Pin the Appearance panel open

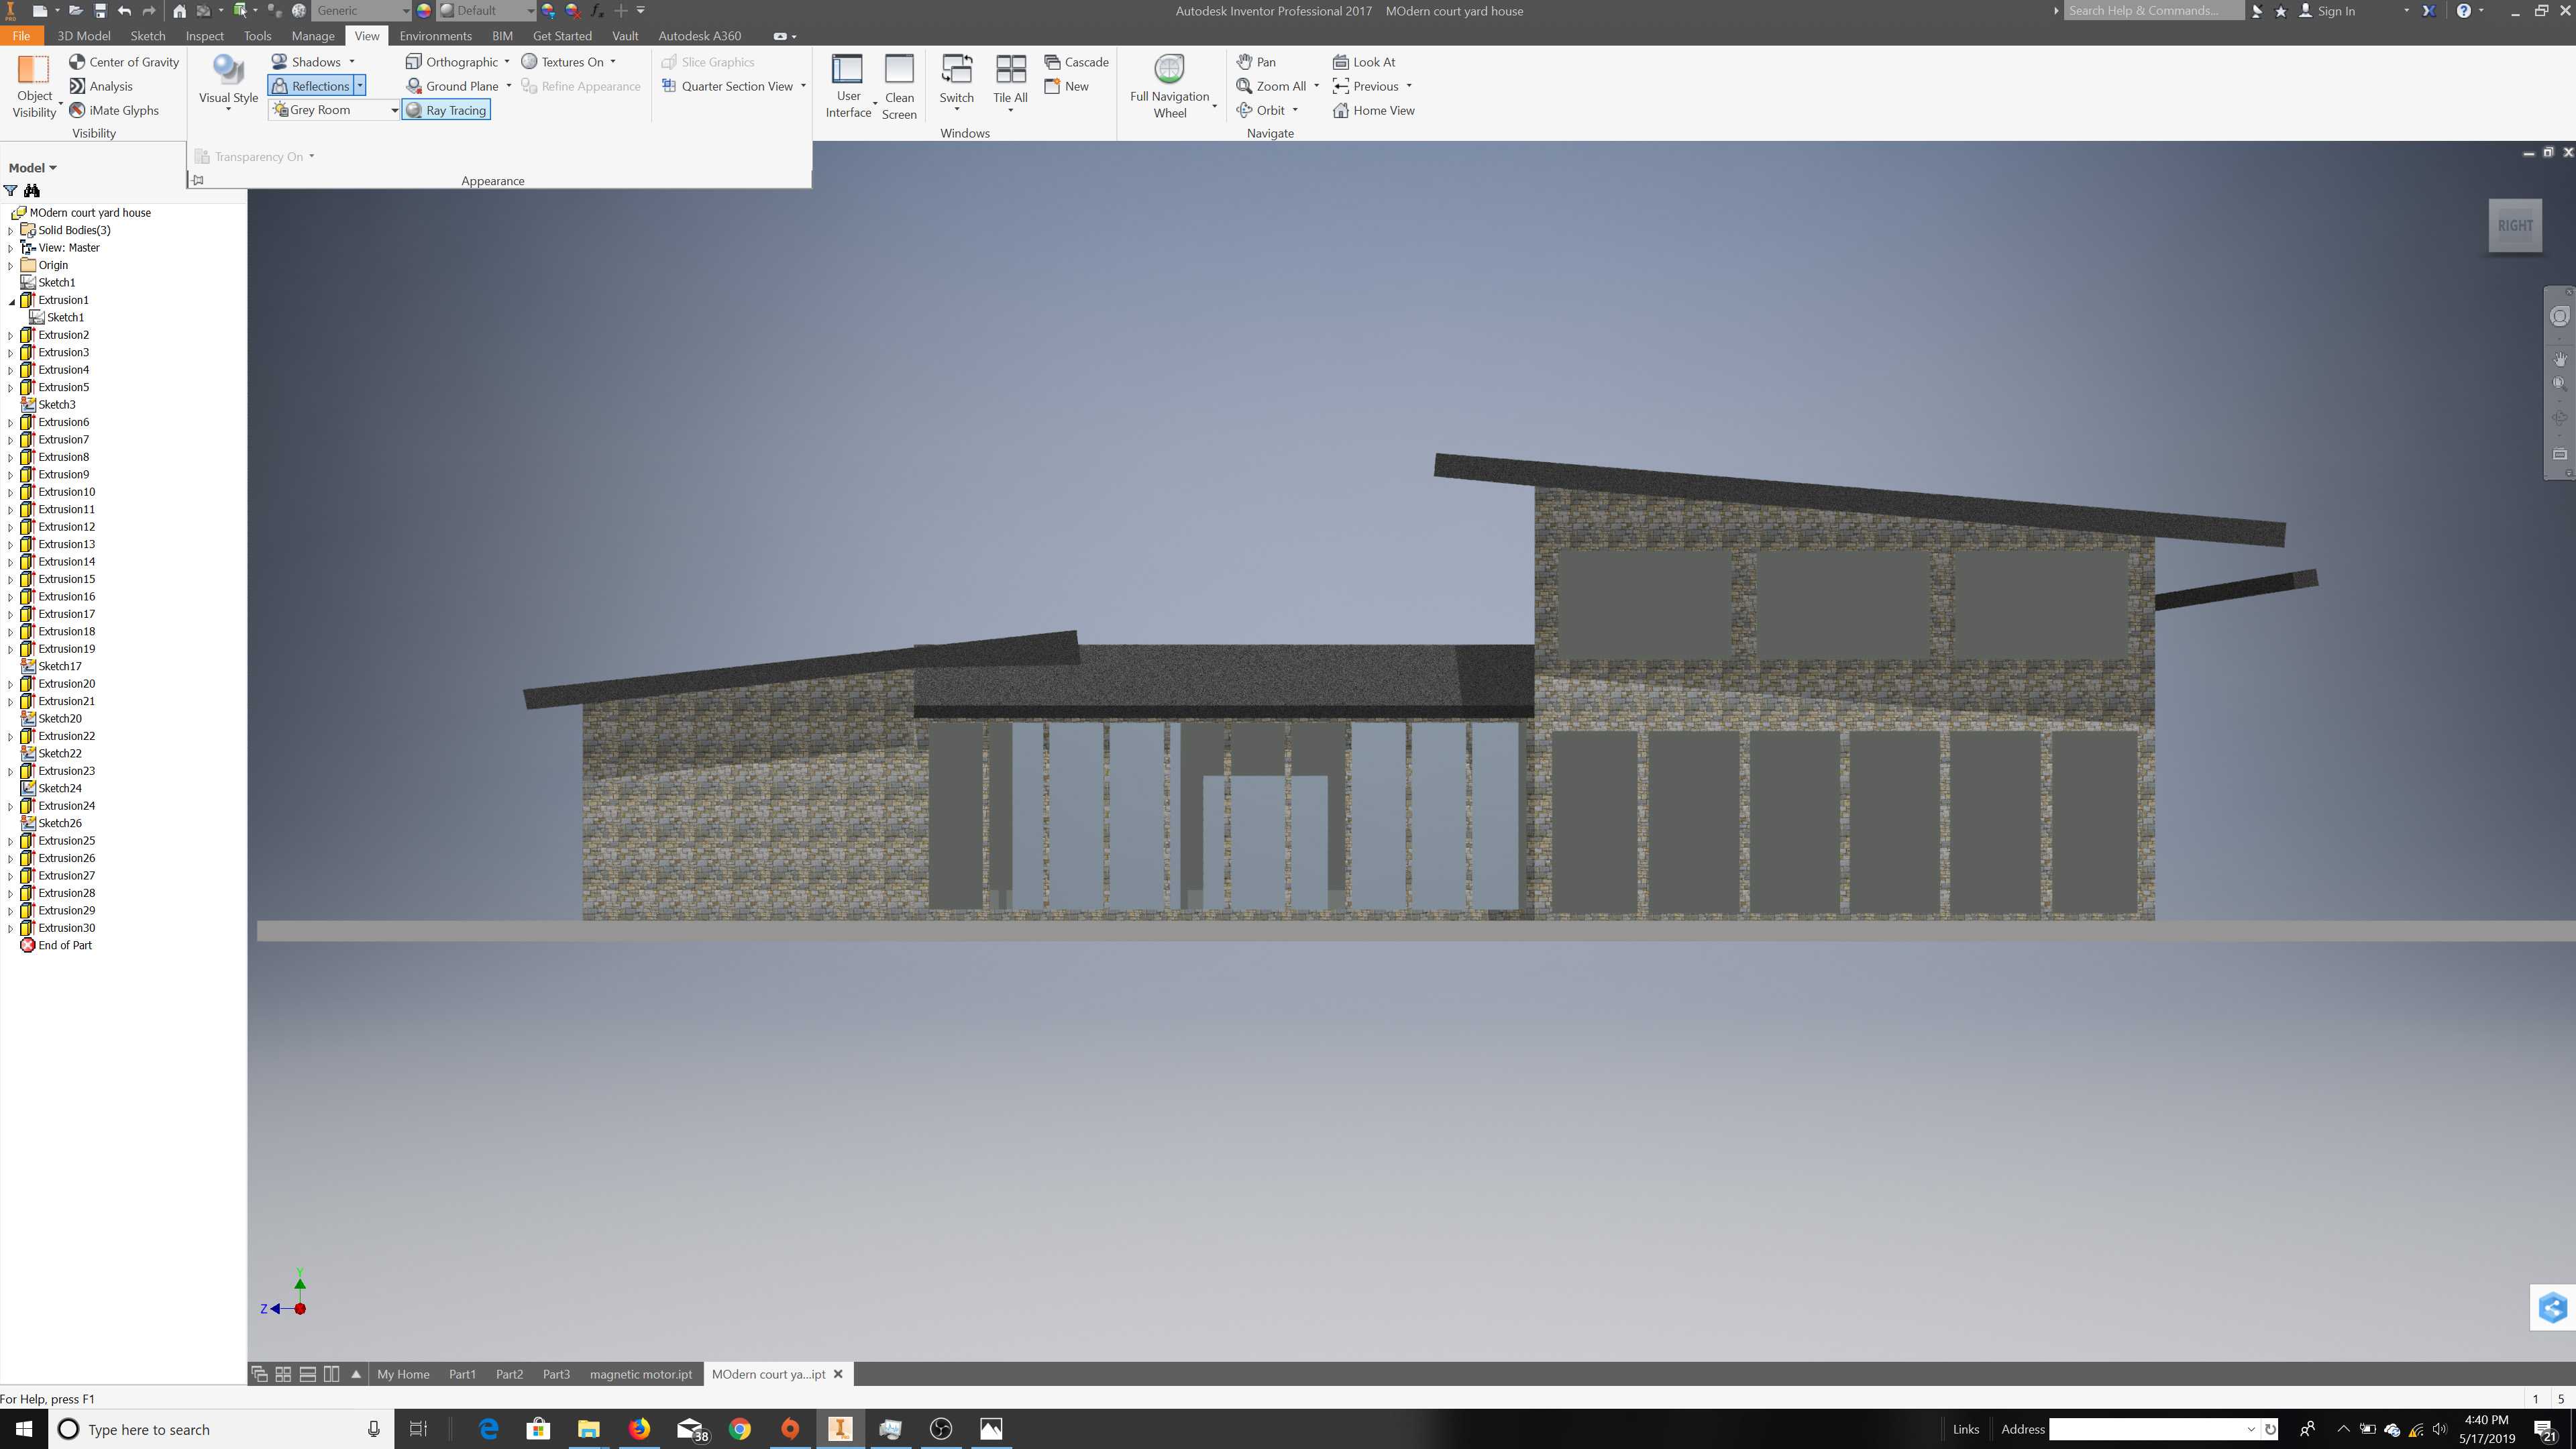198,181
